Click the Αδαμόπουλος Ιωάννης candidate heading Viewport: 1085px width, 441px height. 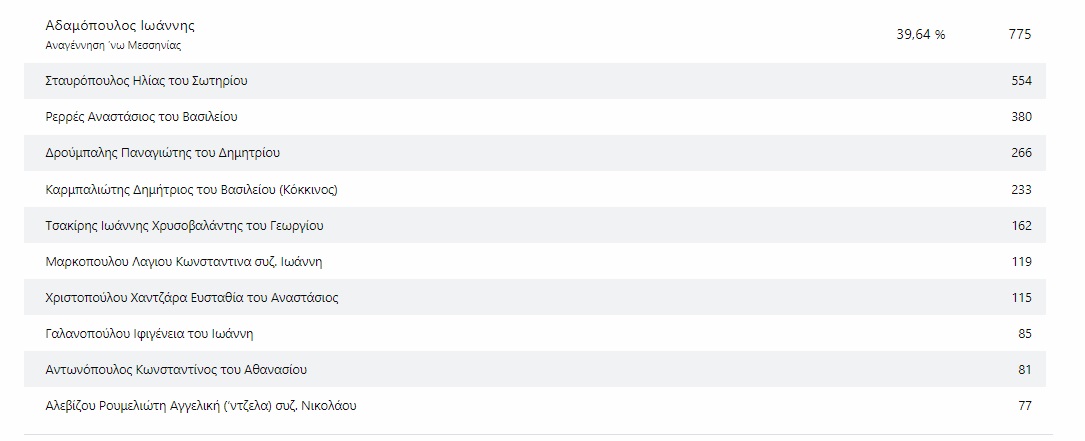[x=120, y=26]
